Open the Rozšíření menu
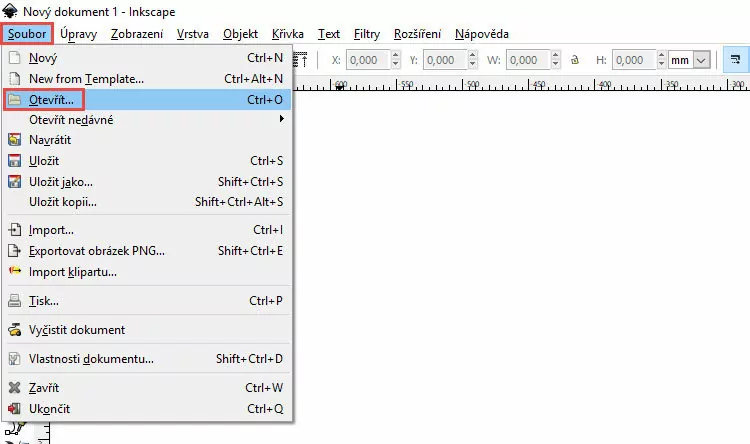Viewport: 750px width, 444px height. click(418, 33)
